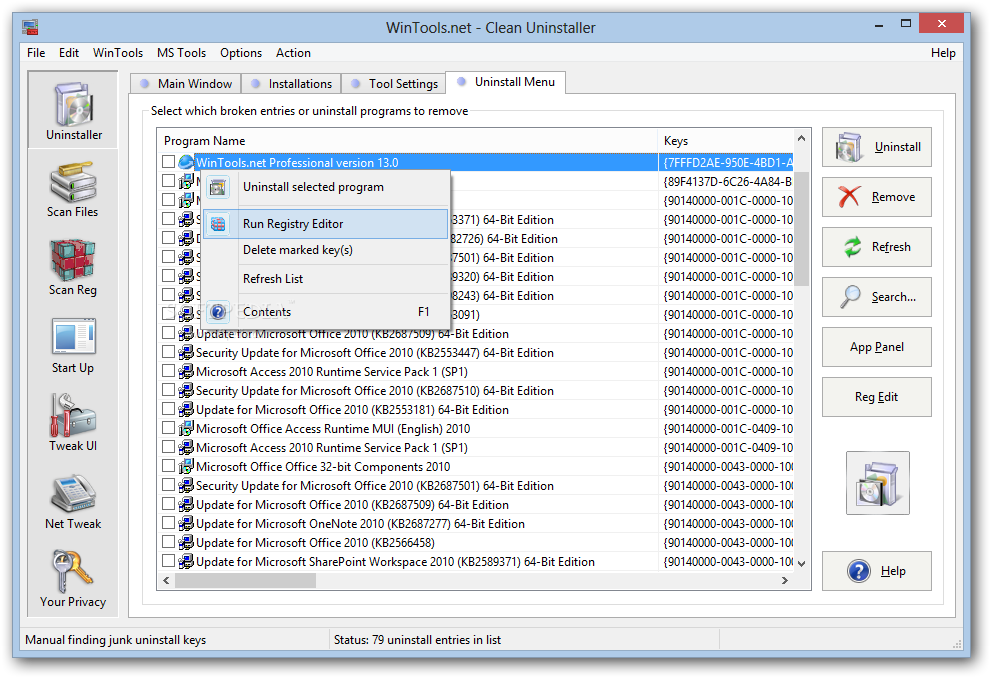Screen dimensions: 991x678
Task: Switch to the Main Window tab
Action: click(x=187, y=83)
